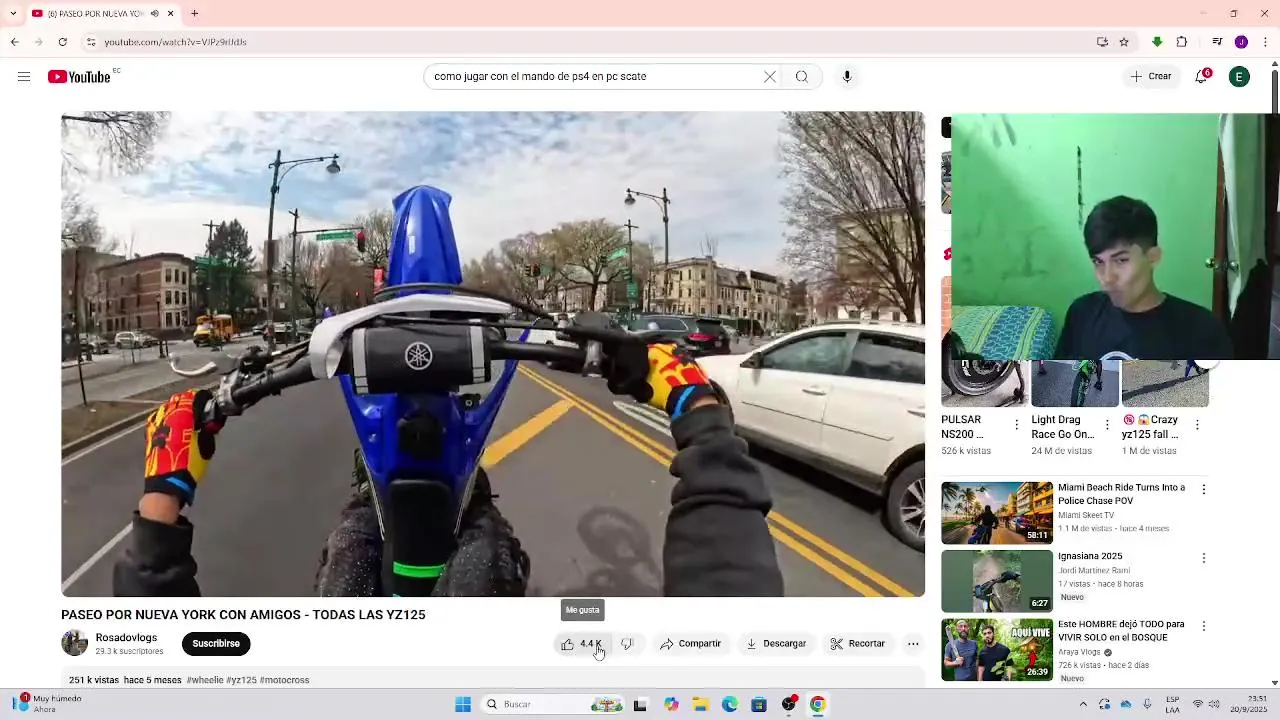Viewport: 1280px width, 720px height.
Task: Open Ignasiana 2025 video thumbnail
Action: point(997,581)
